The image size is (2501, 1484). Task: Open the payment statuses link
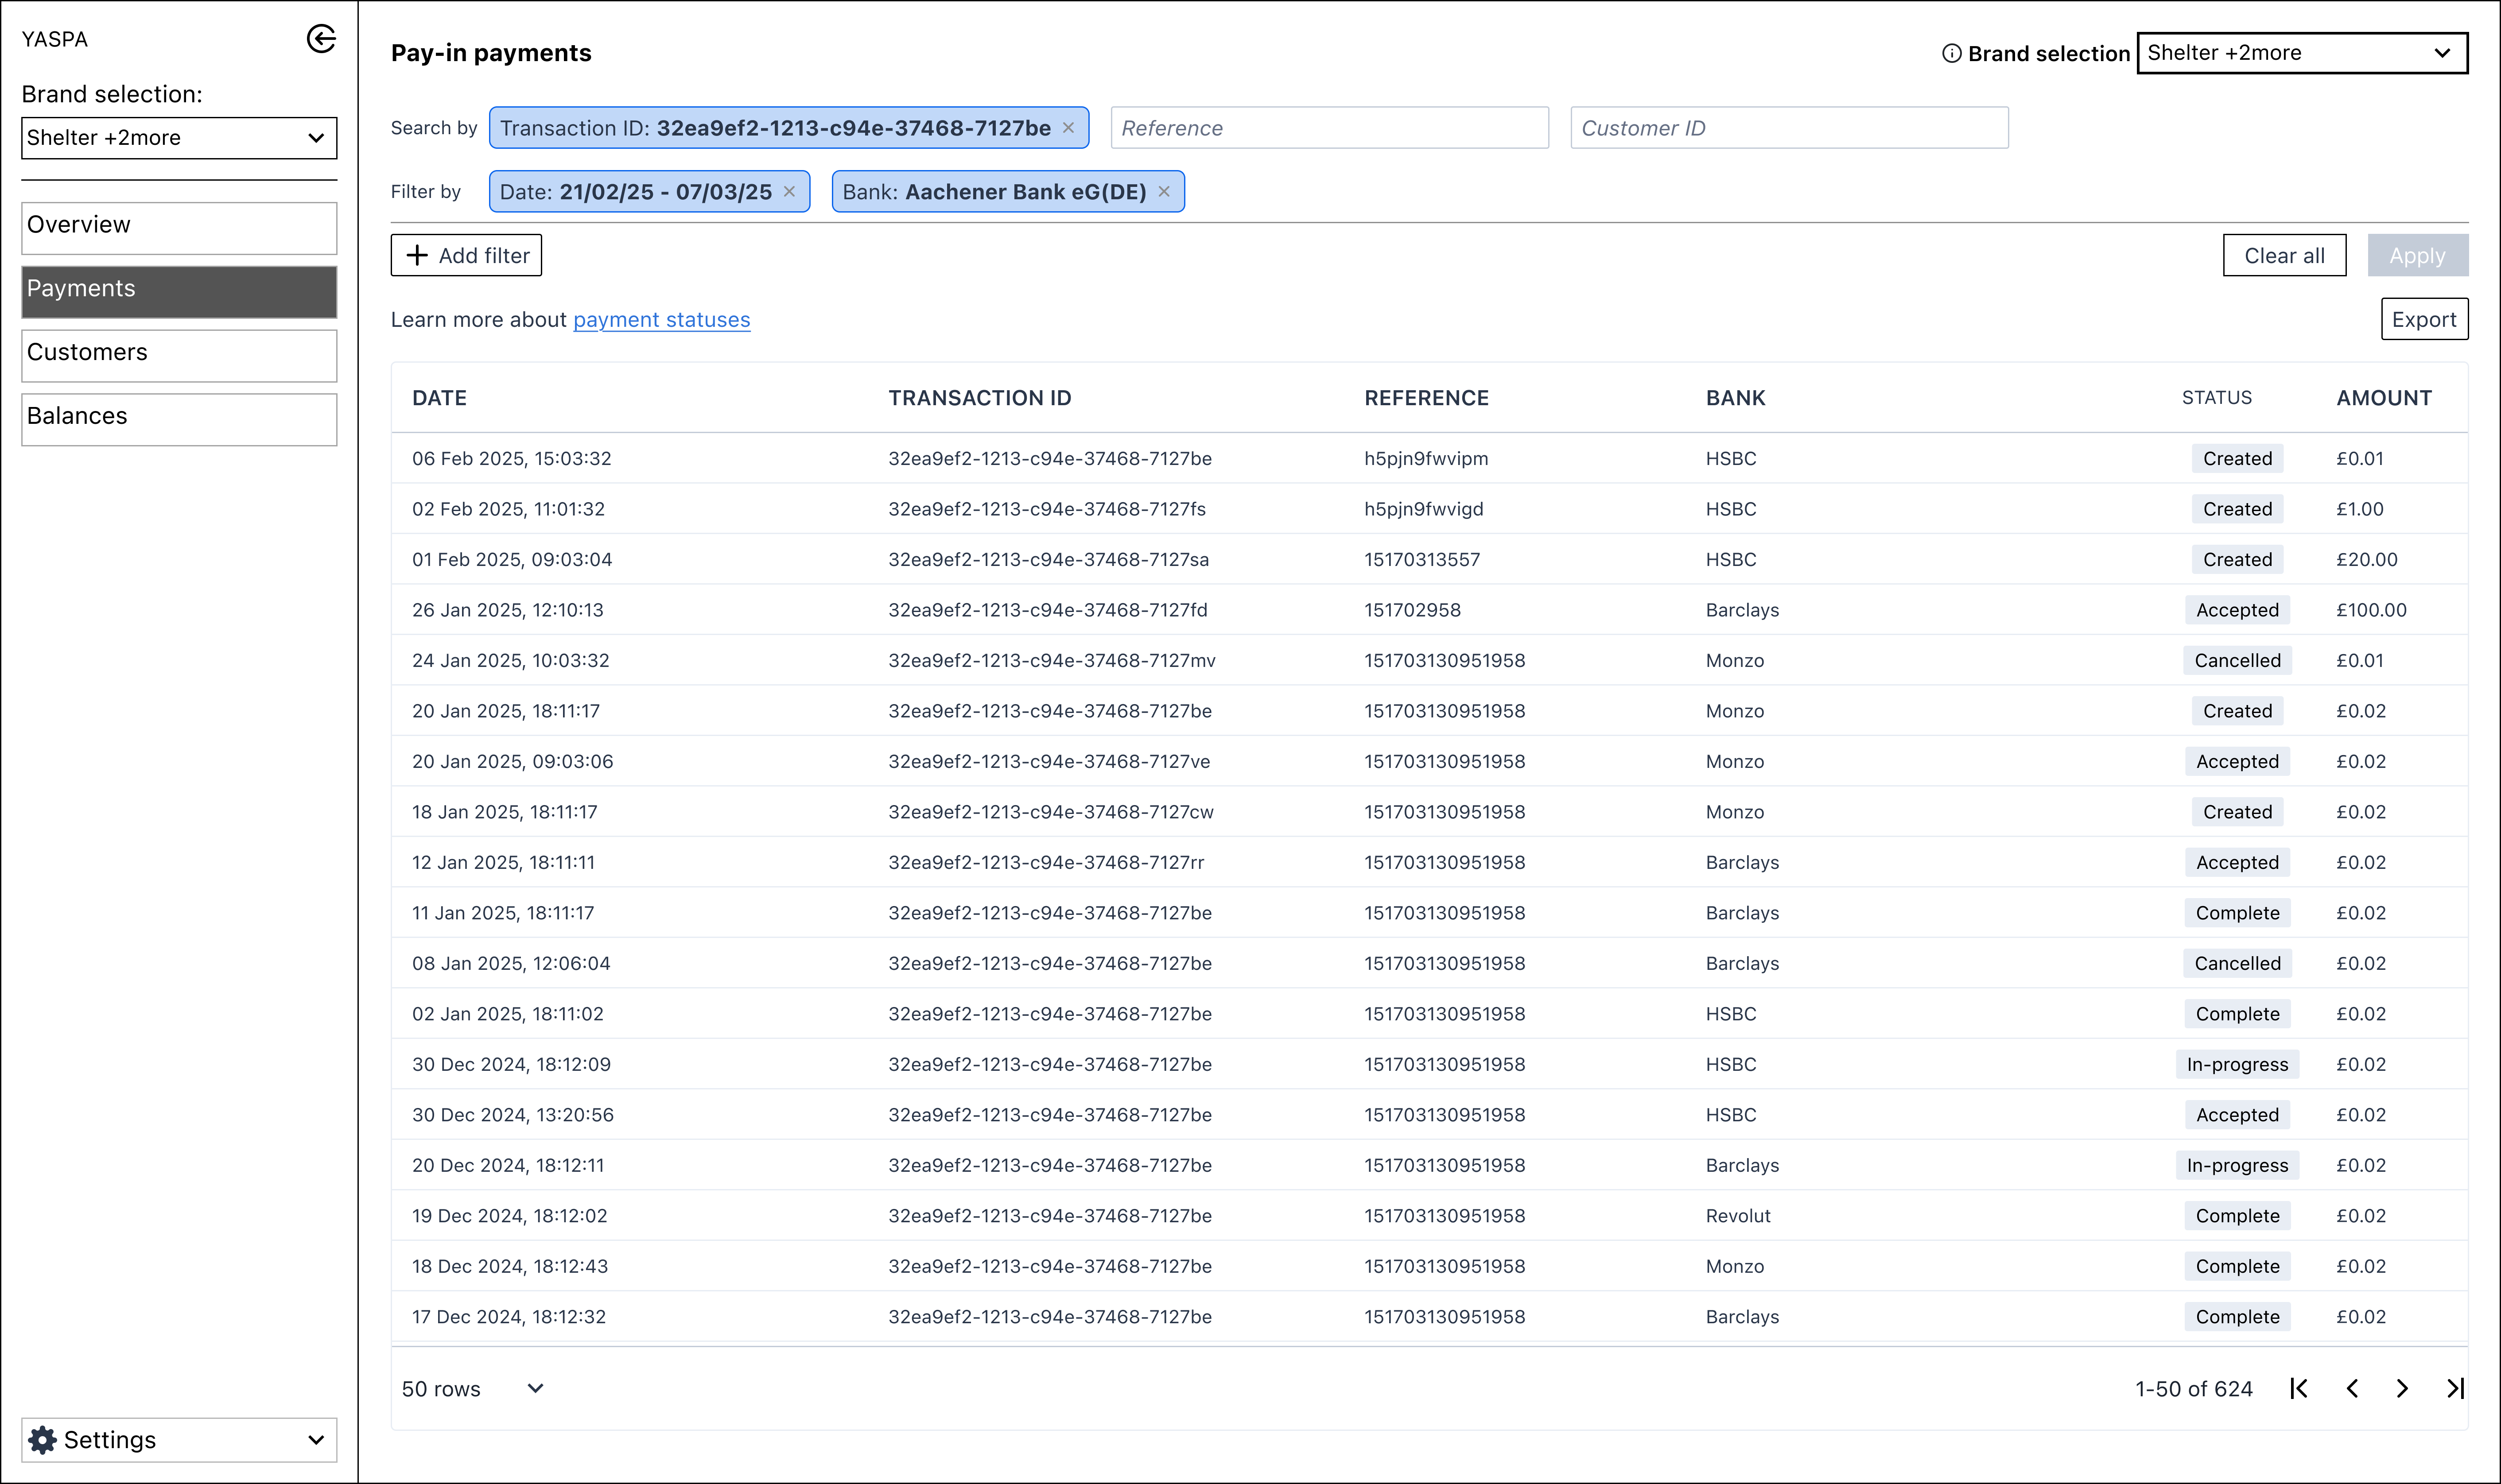tap(661, 320)
